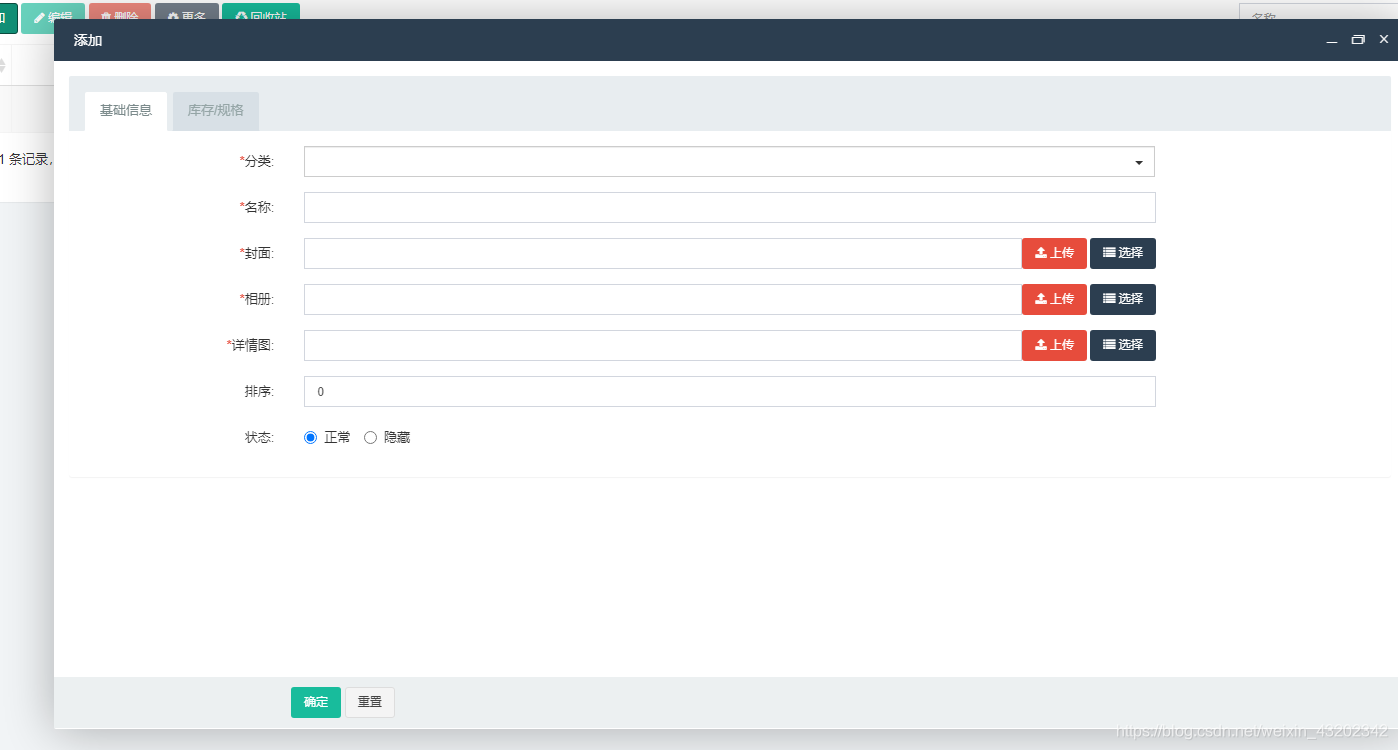
Task: Focus the 名称 text field
Action: (729, 207)
